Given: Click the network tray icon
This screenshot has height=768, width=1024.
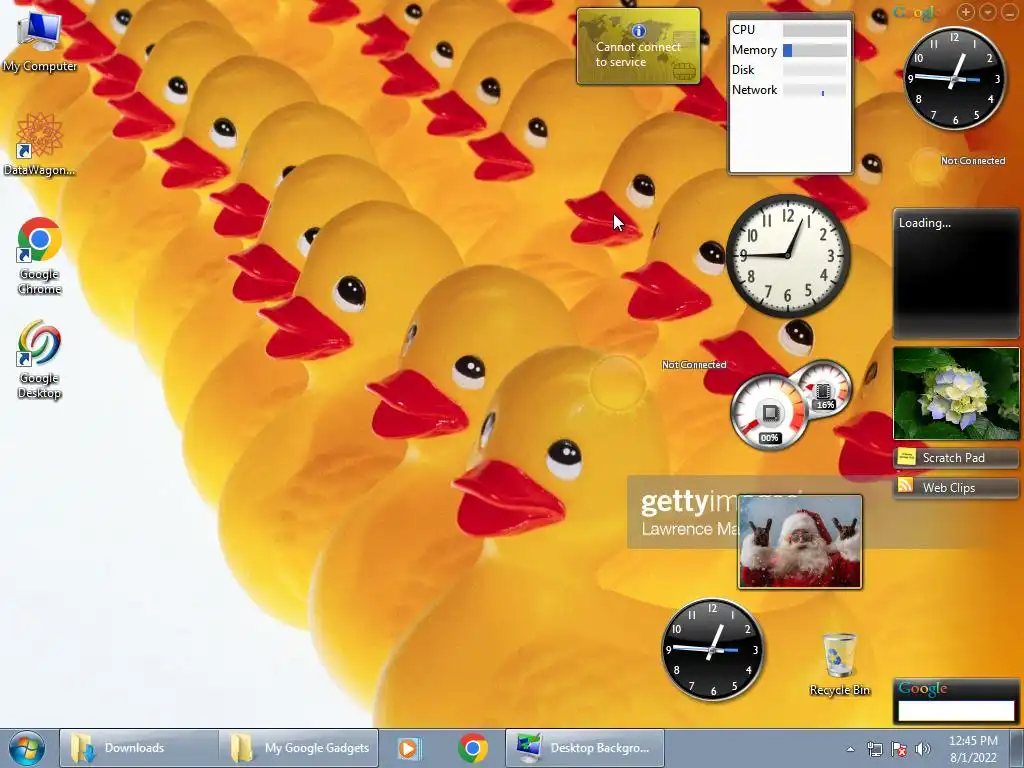Looking at the screenshot, I should pyautogui.click(x=874, y=749).
